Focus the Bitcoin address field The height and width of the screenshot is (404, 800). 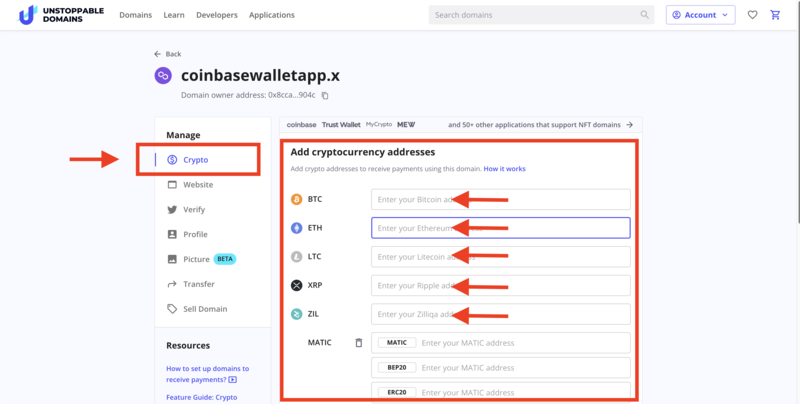(x=500, y=199)
